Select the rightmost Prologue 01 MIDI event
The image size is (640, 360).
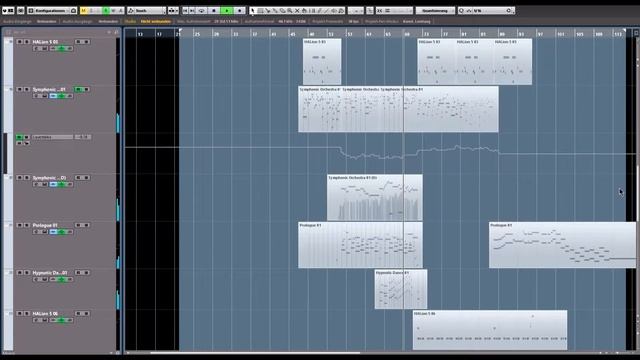[x=562, y=245]
